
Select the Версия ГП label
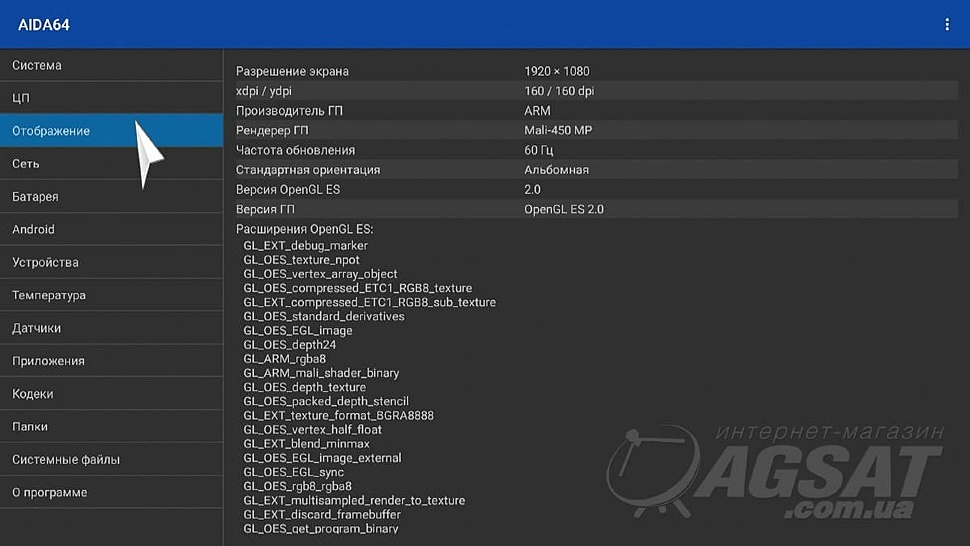pos(265,209)
